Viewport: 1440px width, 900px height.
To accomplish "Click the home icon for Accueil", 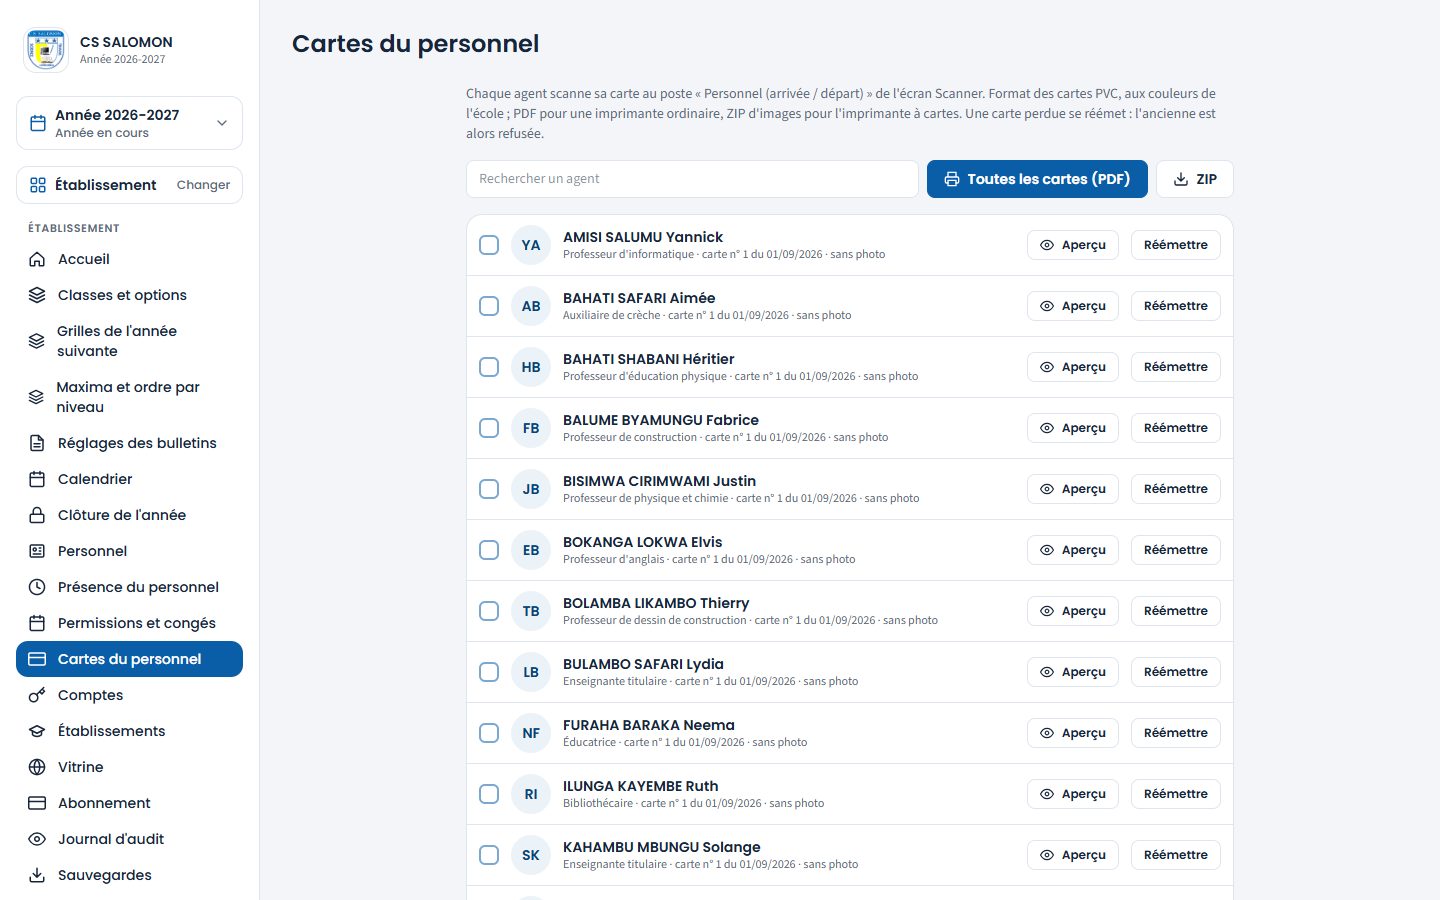I will click(37, 259).
